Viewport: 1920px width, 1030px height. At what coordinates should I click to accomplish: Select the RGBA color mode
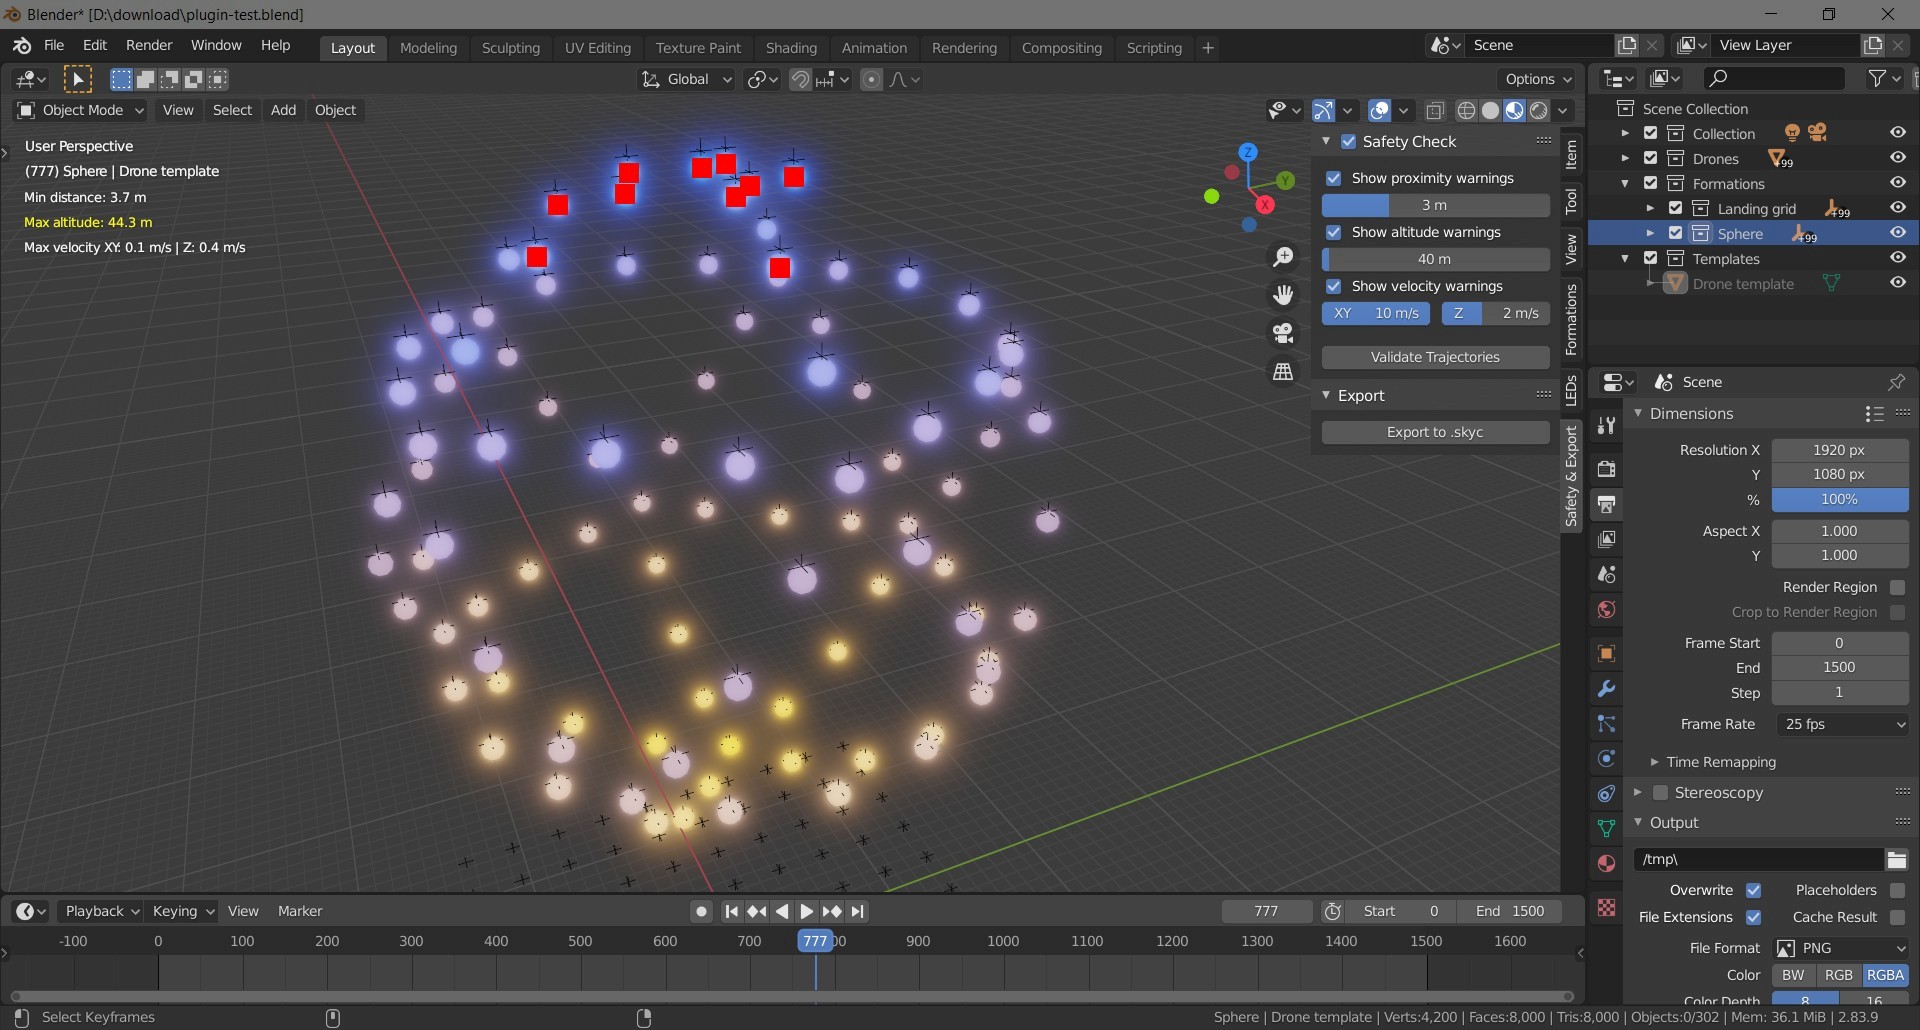click(1886, 975)
